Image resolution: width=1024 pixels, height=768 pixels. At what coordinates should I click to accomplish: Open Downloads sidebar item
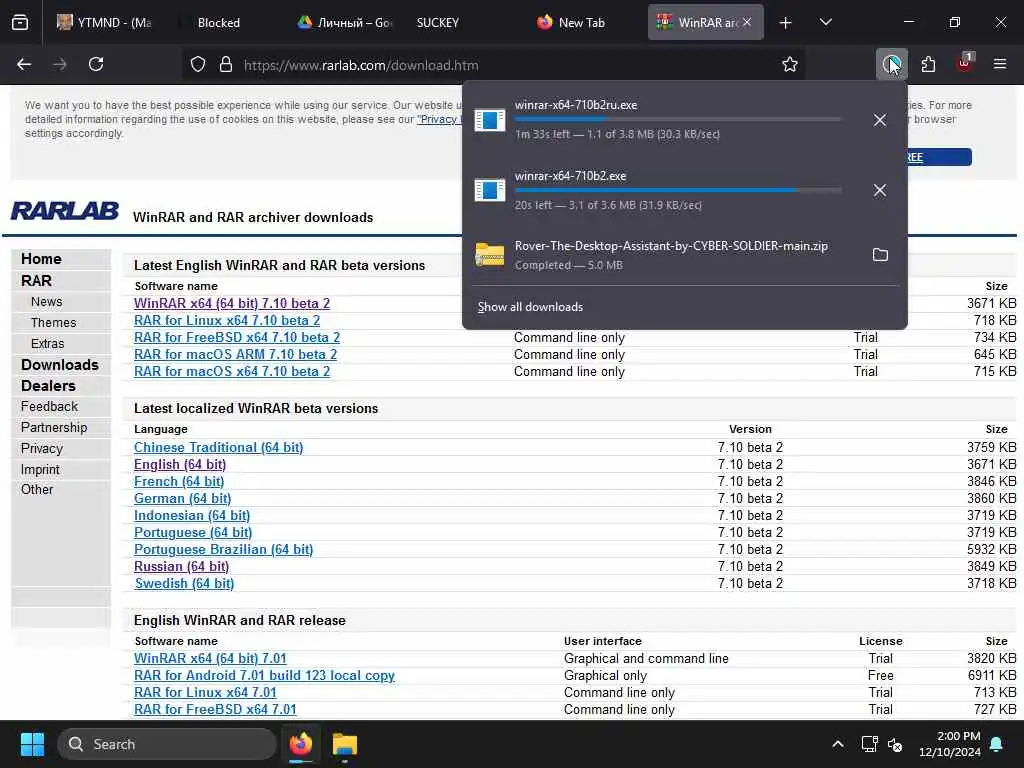point(59,365)
